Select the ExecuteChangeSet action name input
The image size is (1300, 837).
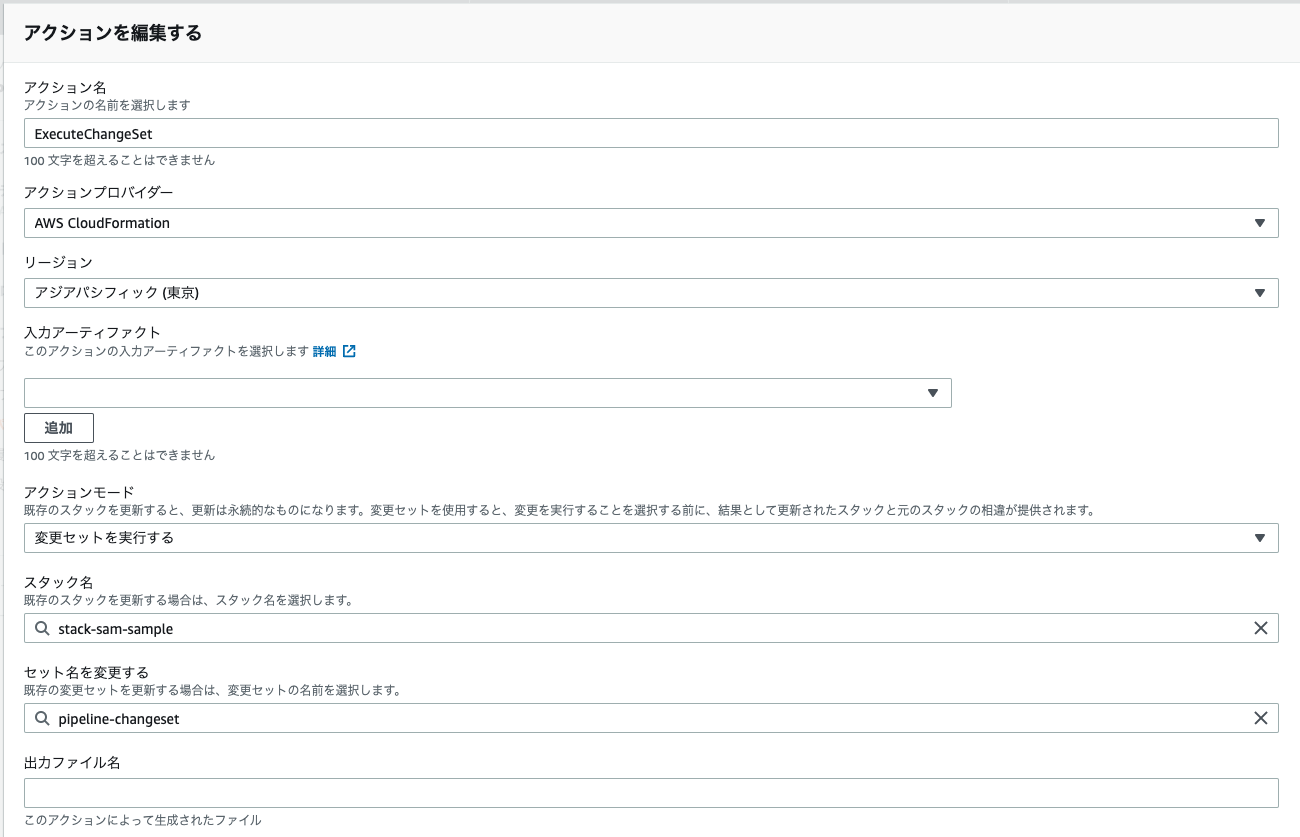click(x=650, y=132)
